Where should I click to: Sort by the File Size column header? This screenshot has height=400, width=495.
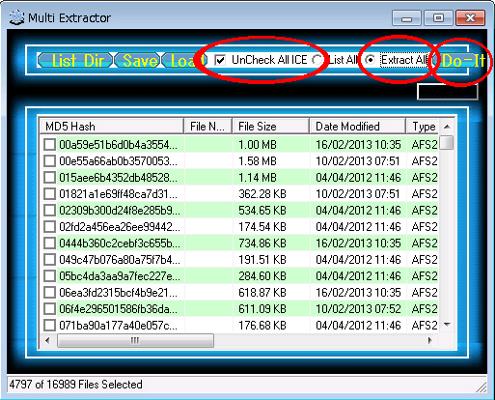tap(270, 126)
